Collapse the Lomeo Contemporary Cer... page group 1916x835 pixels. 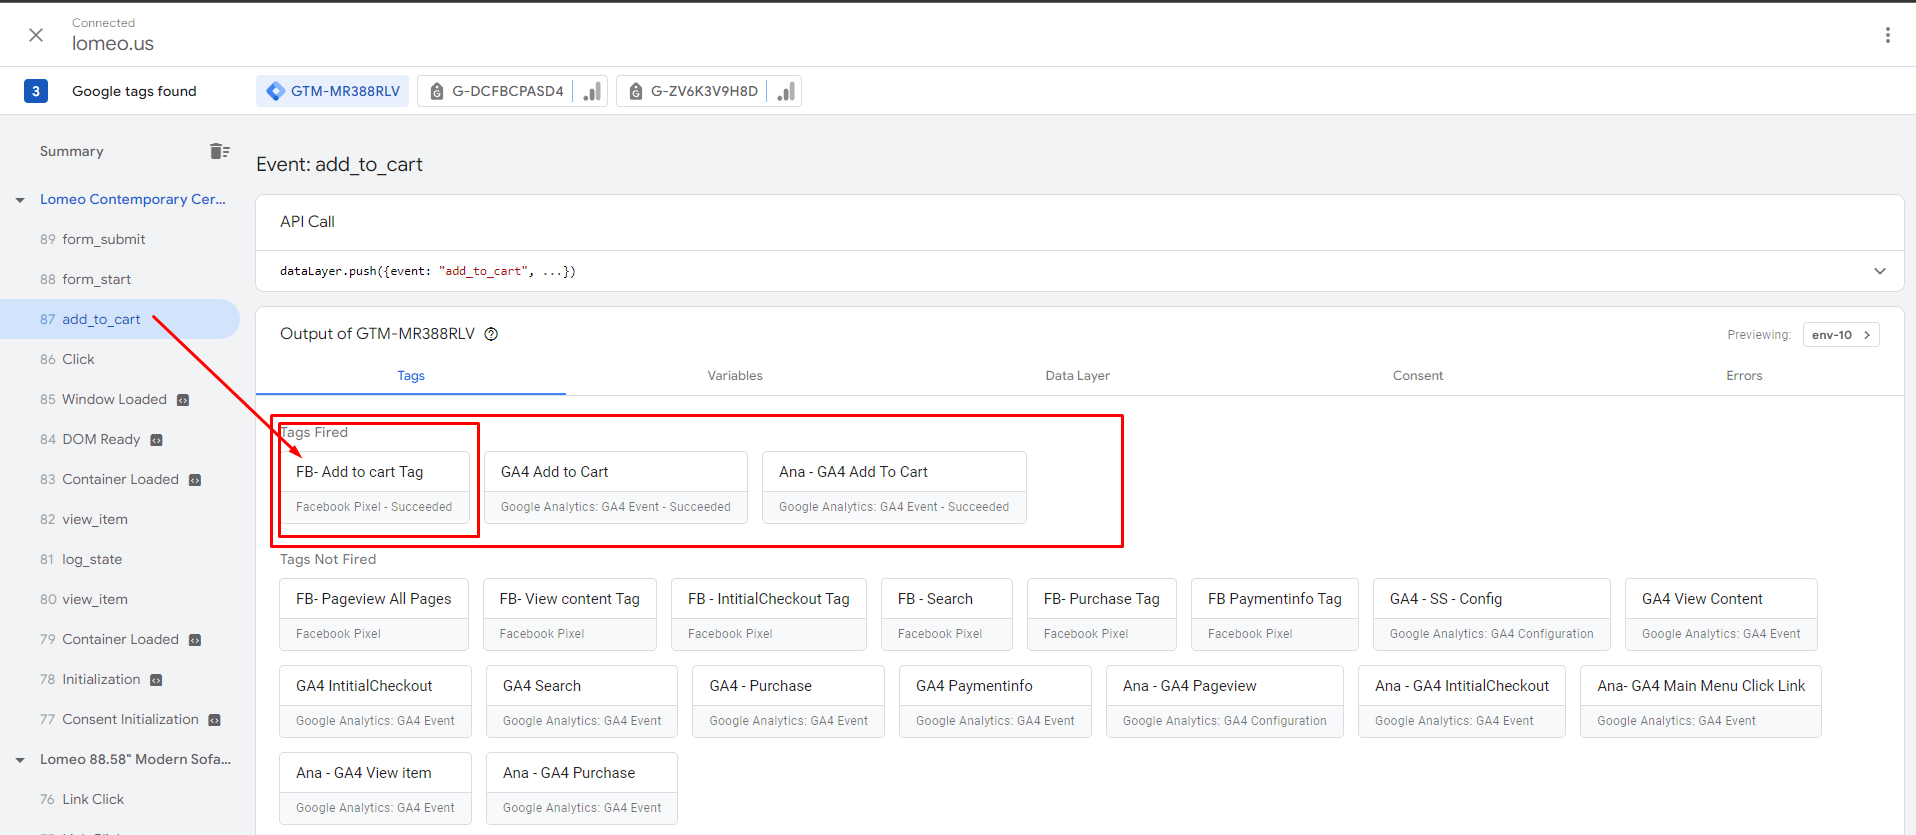pyautogui.click(x=20, y=200)
